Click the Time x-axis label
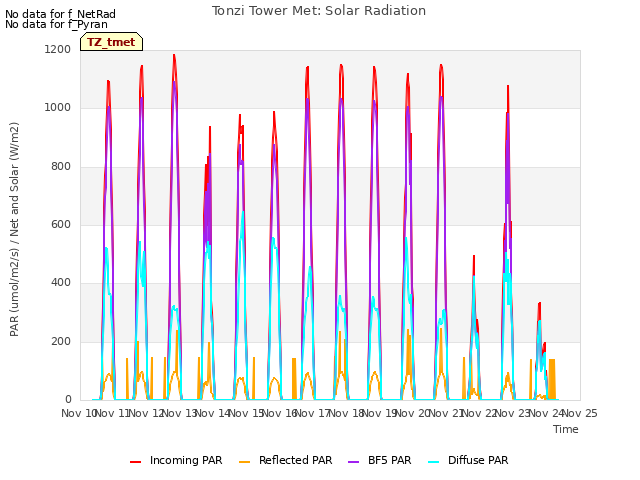640x480 pixels. coord(566,429)
